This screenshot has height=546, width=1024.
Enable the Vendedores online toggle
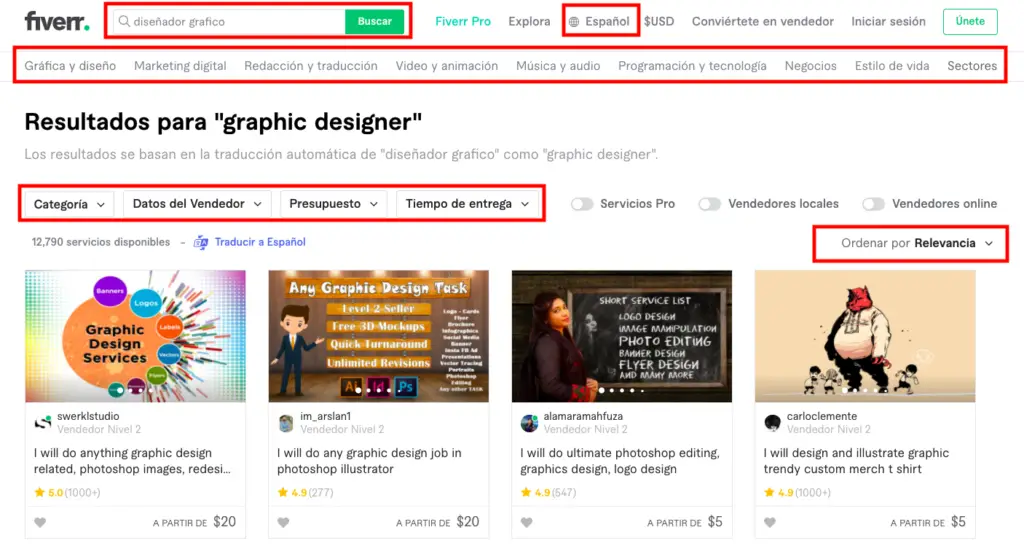click(x=873, y=204)
